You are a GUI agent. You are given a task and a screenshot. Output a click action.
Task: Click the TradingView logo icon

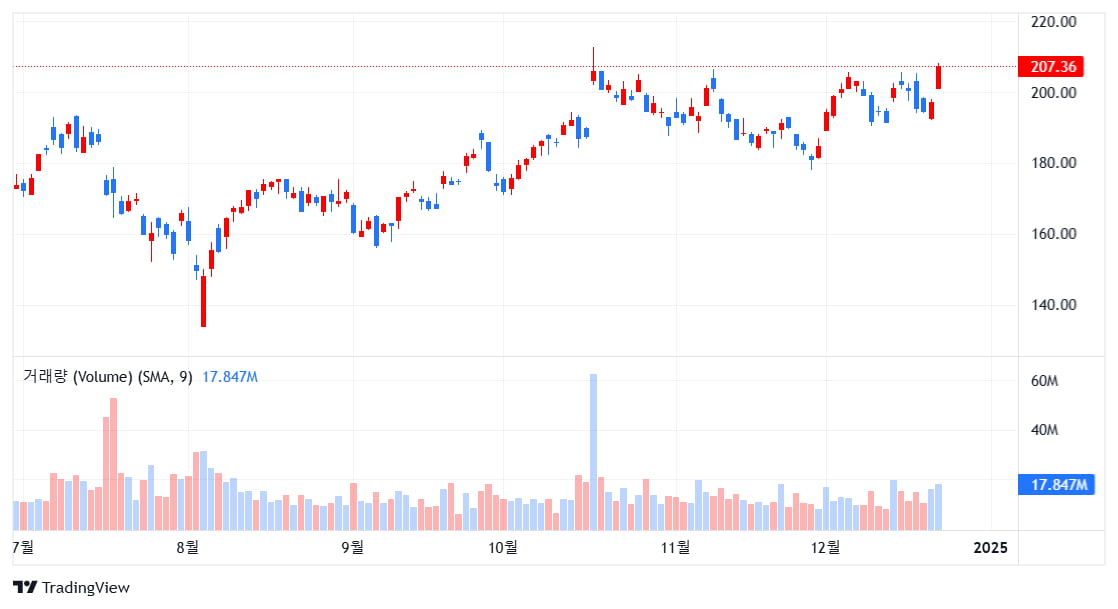point(25,588)
